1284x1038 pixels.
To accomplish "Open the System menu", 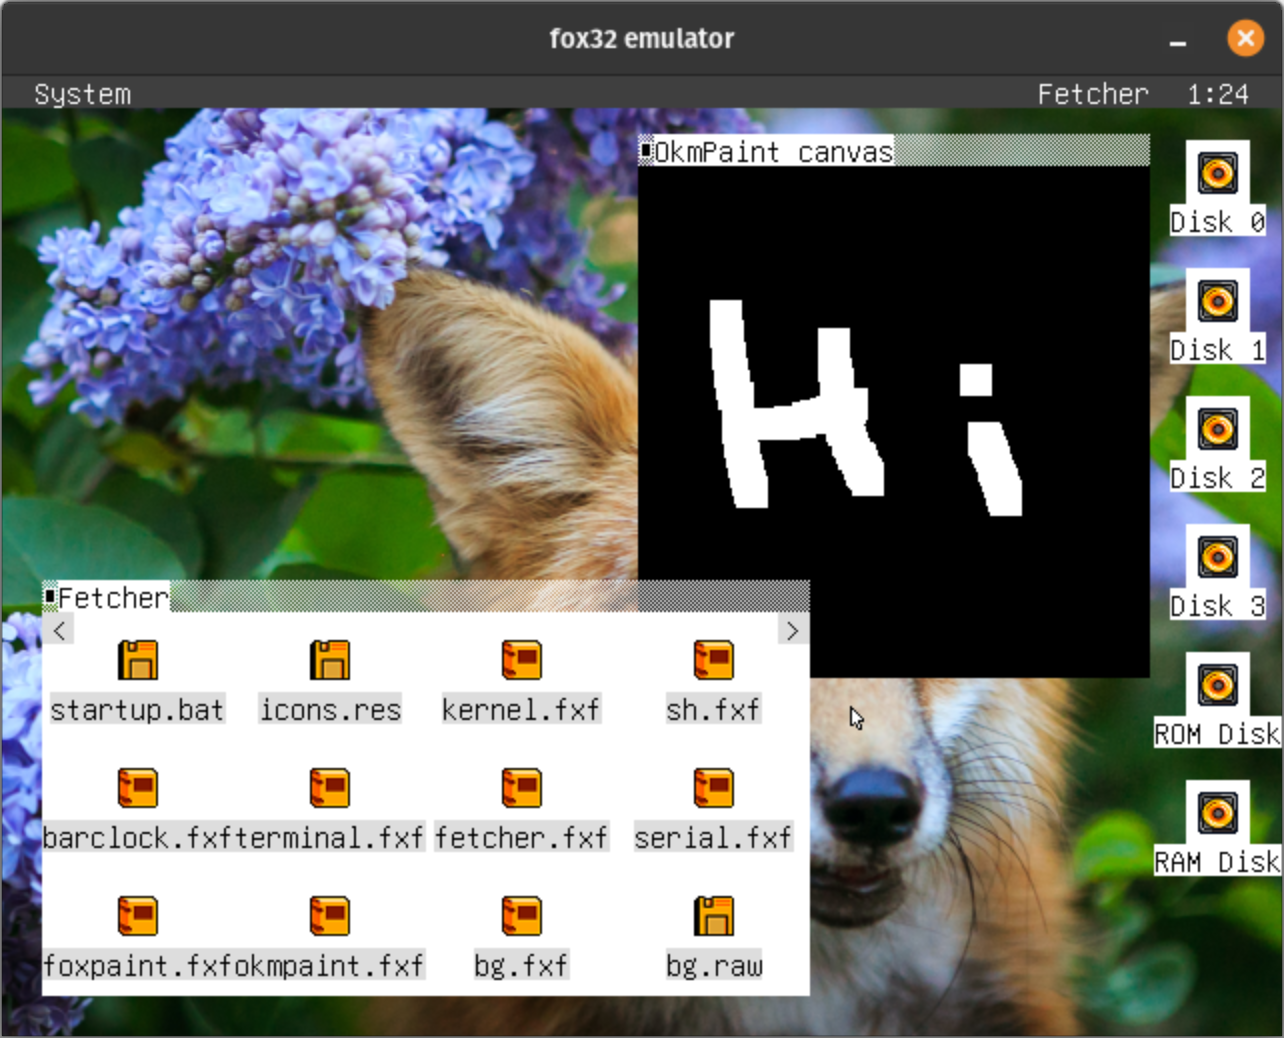I will coord(82,94).
